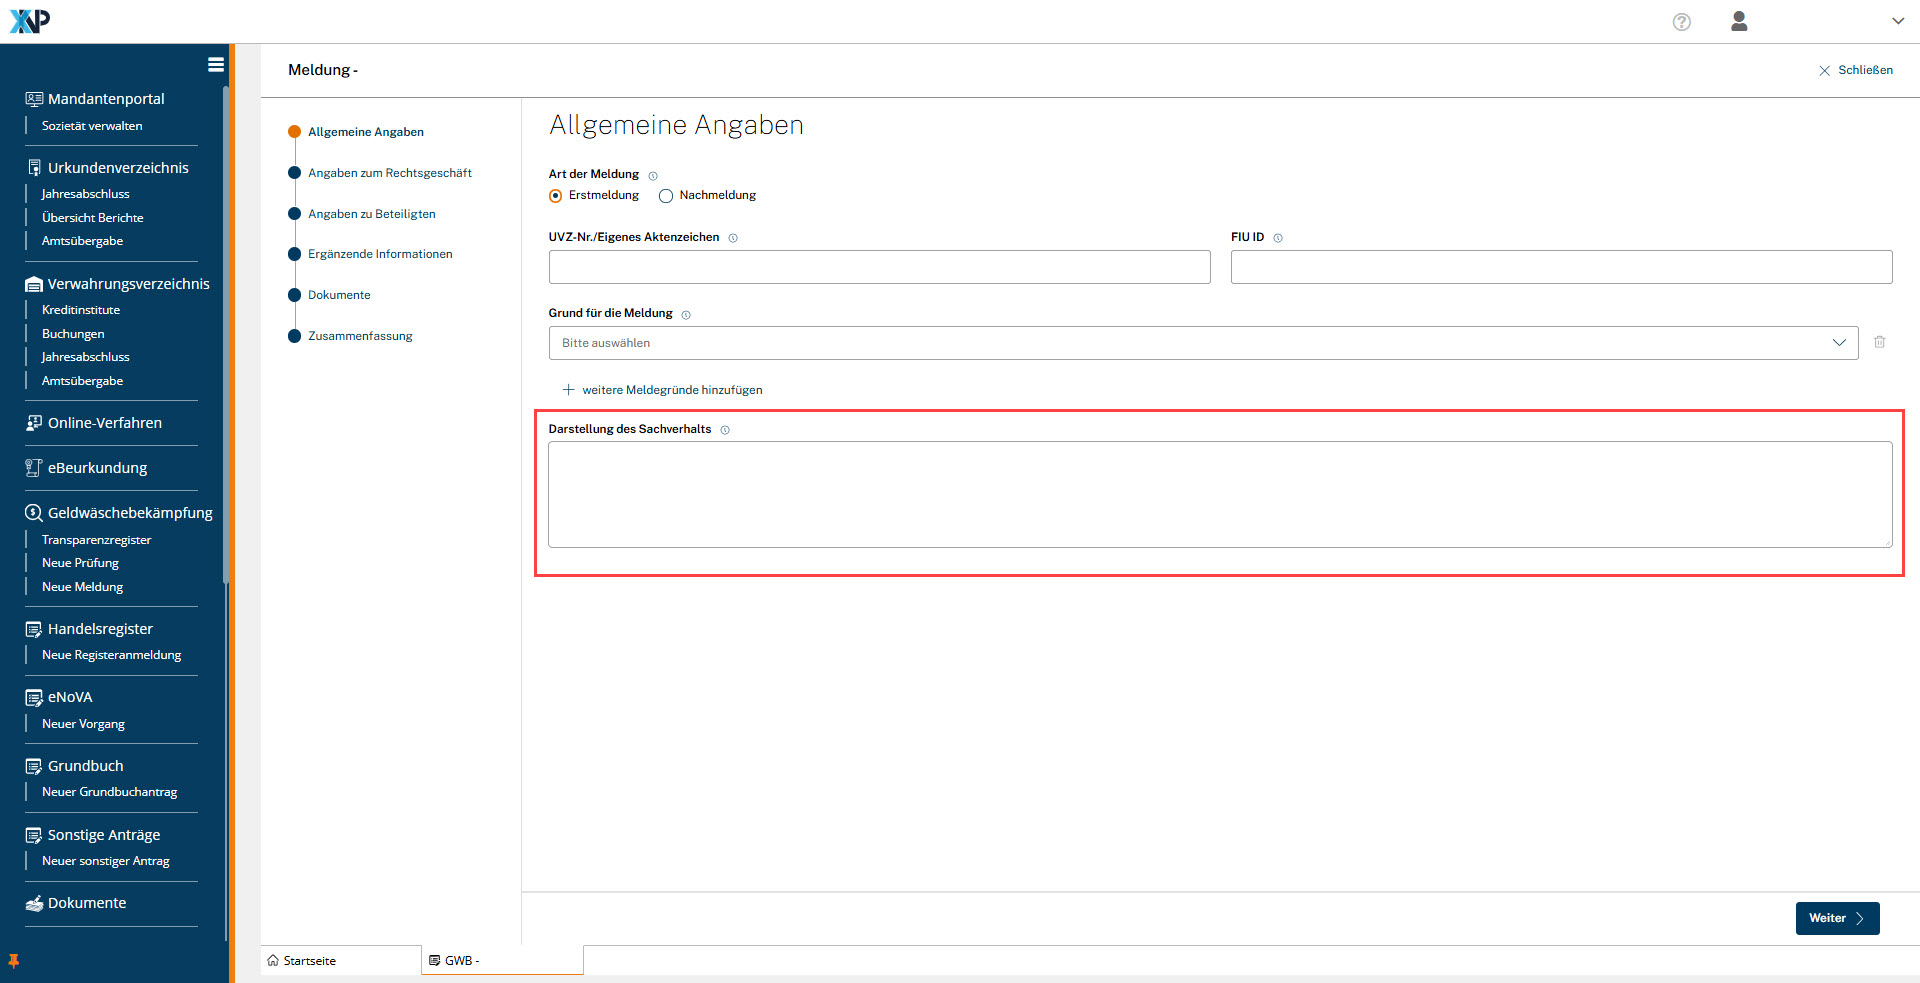
Task: Open Neue Meldung in sidebar
Action: tap(82, 587)
